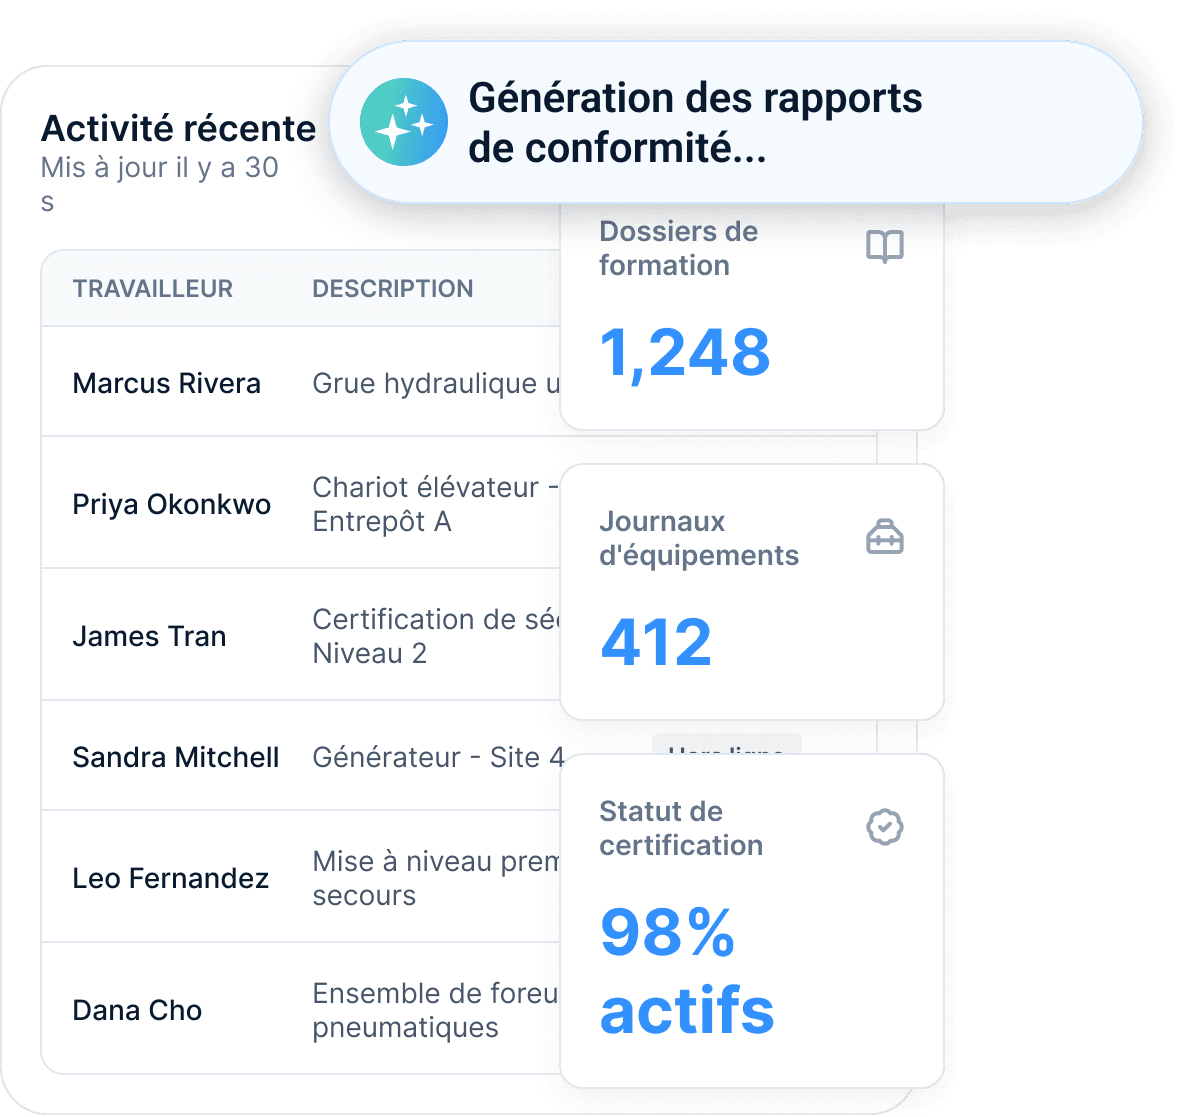Select worker James Tran

150,636
